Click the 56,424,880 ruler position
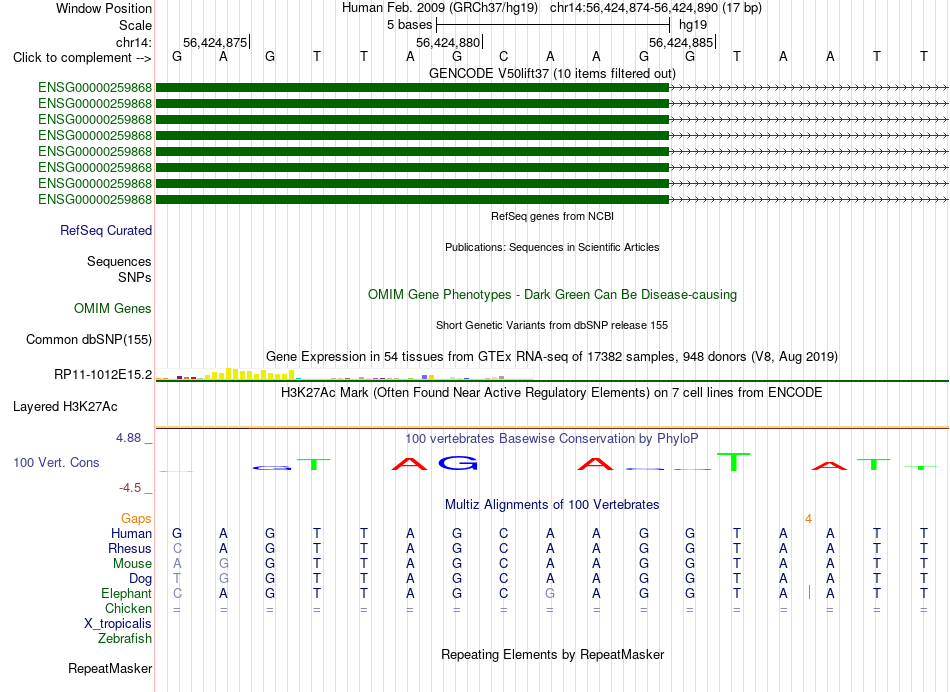The height and width of the screenshot is (692, 950). tap(448, 42)
